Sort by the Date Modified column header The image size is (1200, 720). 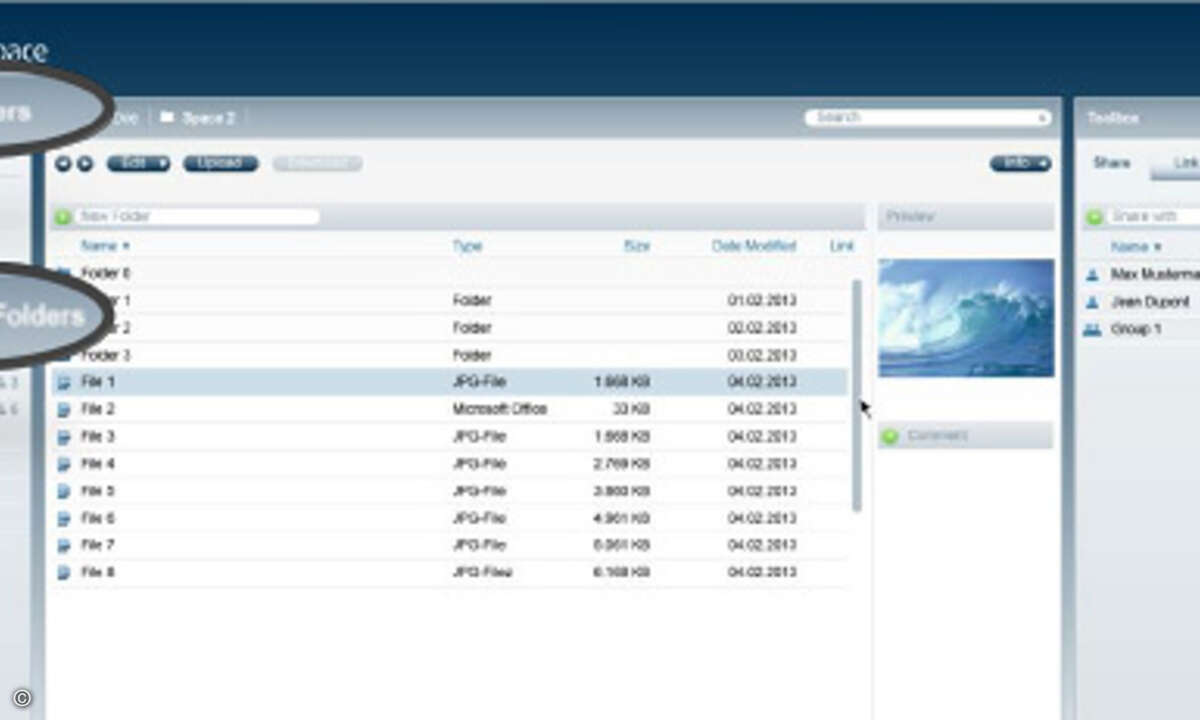[x=754, y=246]
